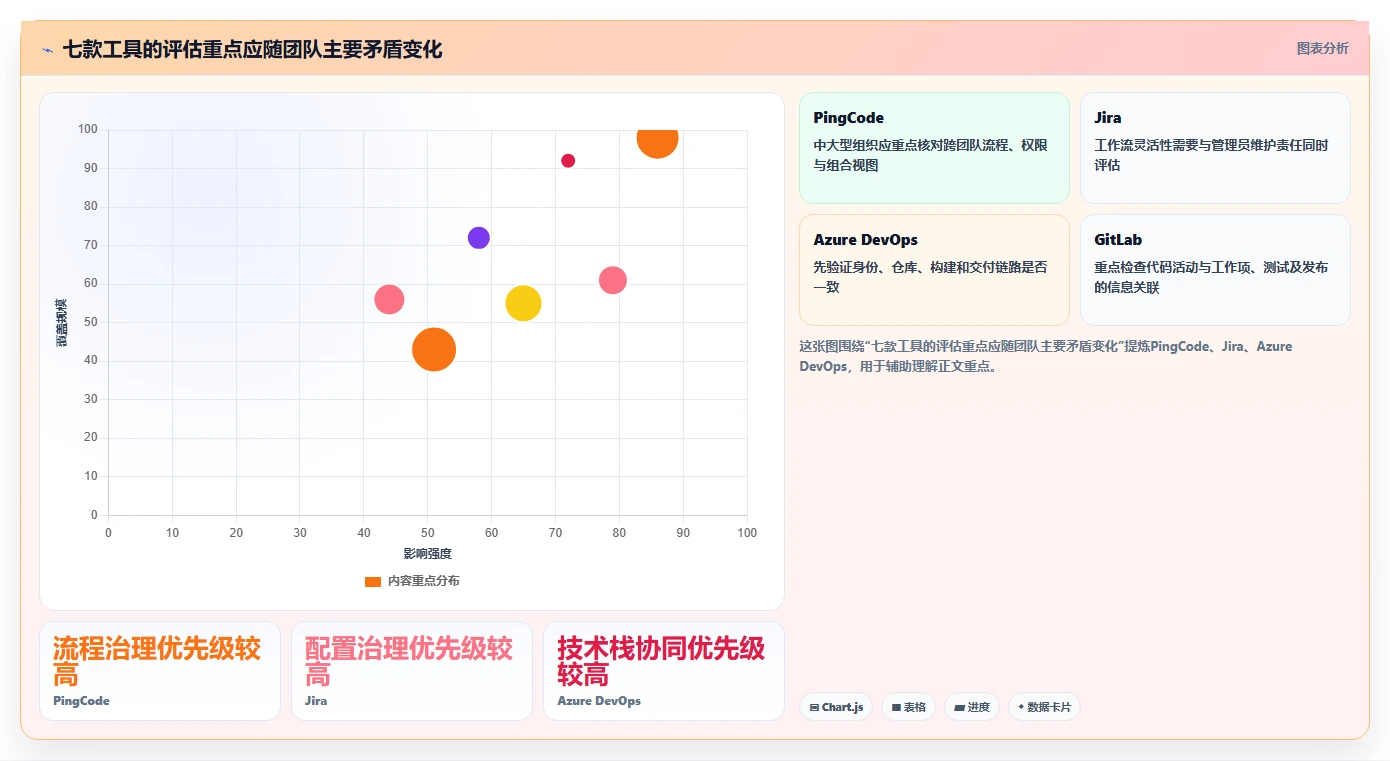Select the small crimson bubble near top
Image resolution: width=1390 pixels, height=761 pixels.
(568, 161)
